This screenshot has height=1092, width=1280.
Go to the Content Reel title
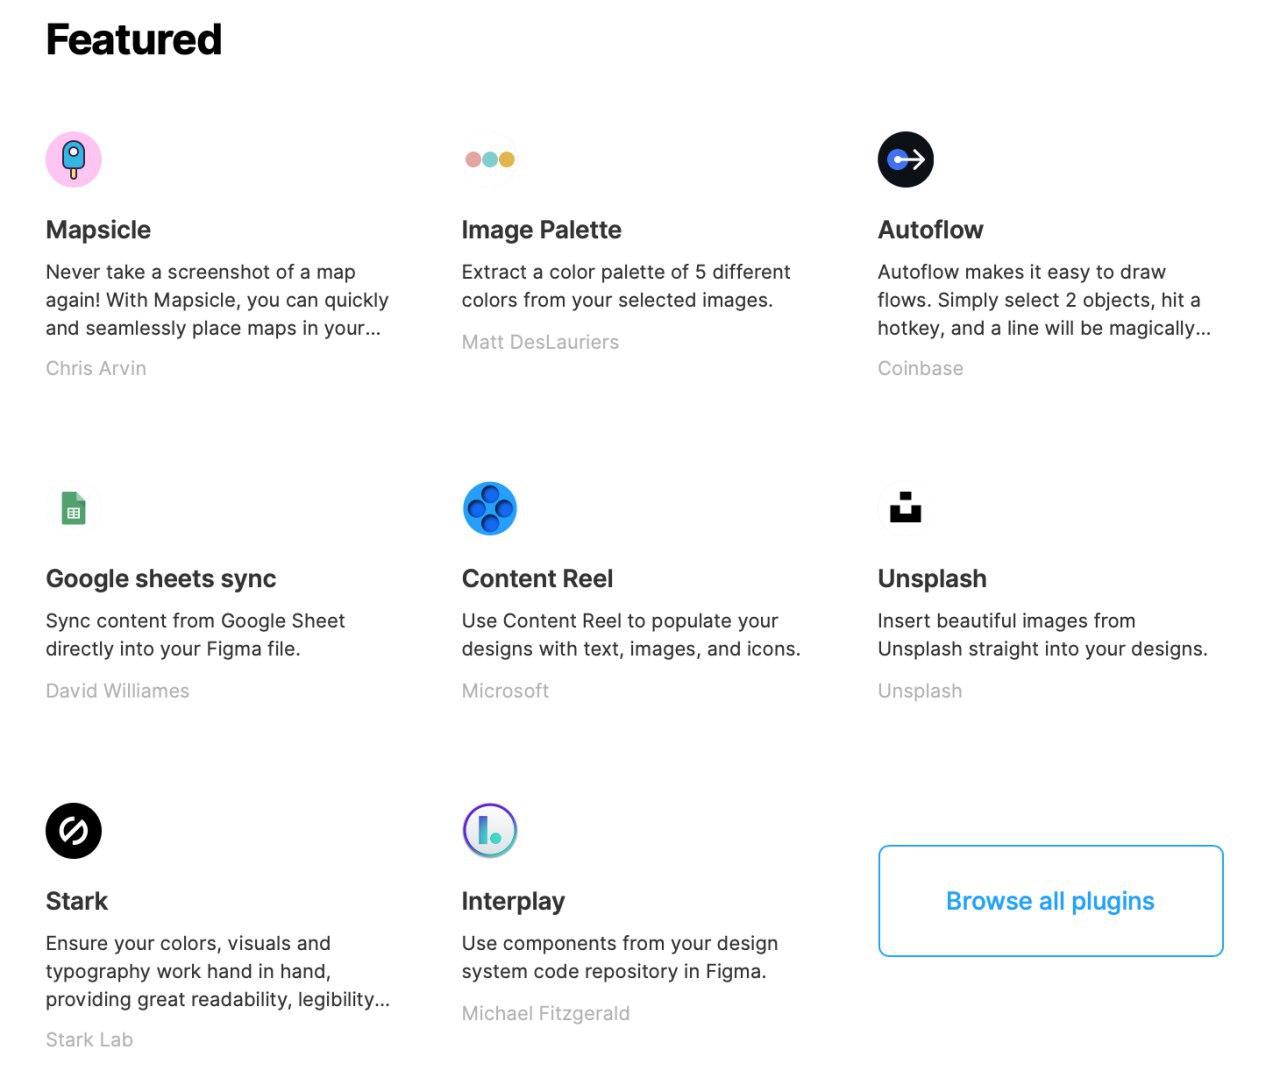[x=537, y=579]
